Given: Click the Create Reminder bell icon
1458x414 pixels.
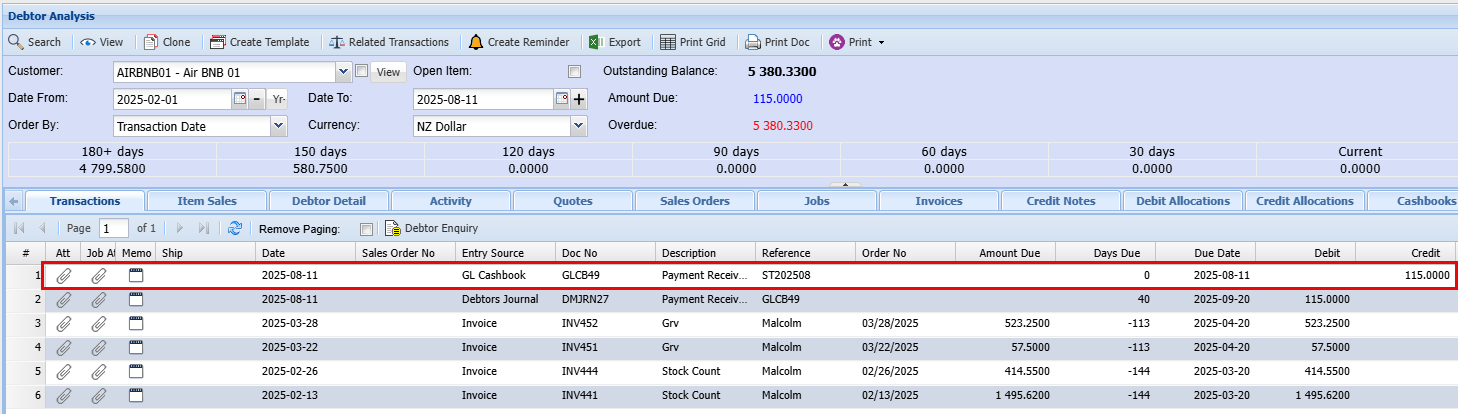Looking at the screenshot, I should 476,42.
